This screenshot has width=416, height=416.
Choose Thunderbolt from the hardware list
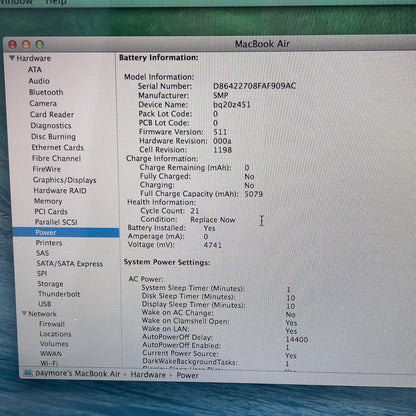(59, 294)
